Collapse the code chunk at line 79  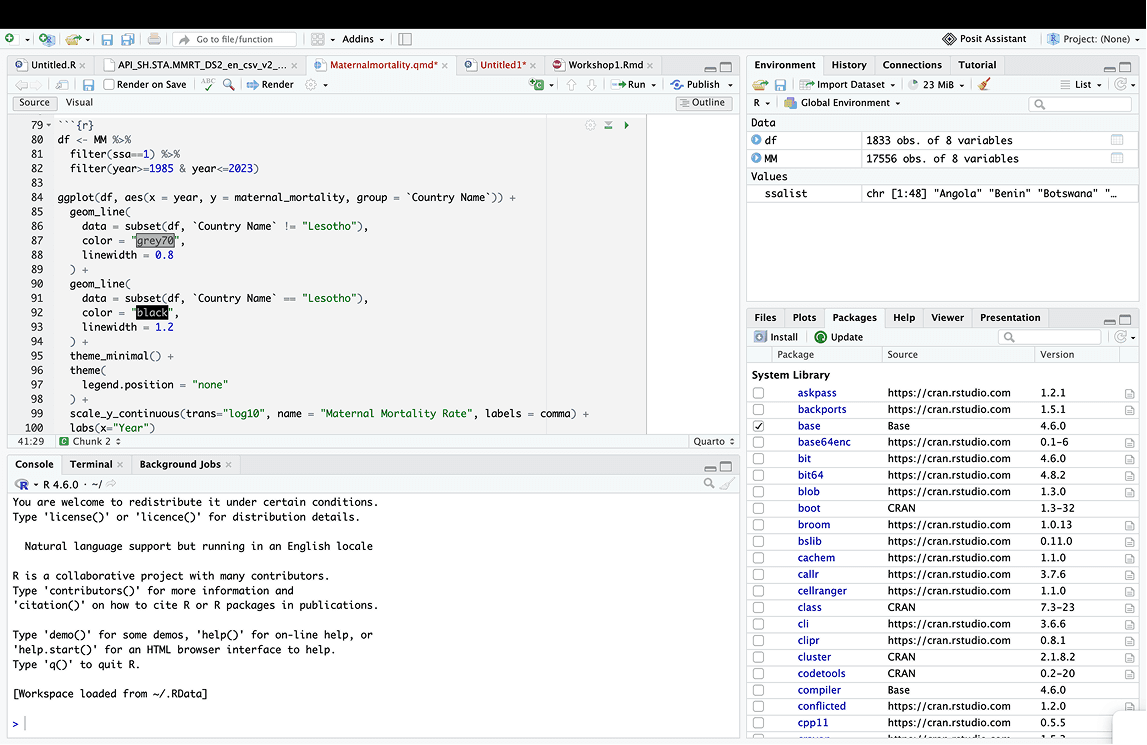(49, 125)
